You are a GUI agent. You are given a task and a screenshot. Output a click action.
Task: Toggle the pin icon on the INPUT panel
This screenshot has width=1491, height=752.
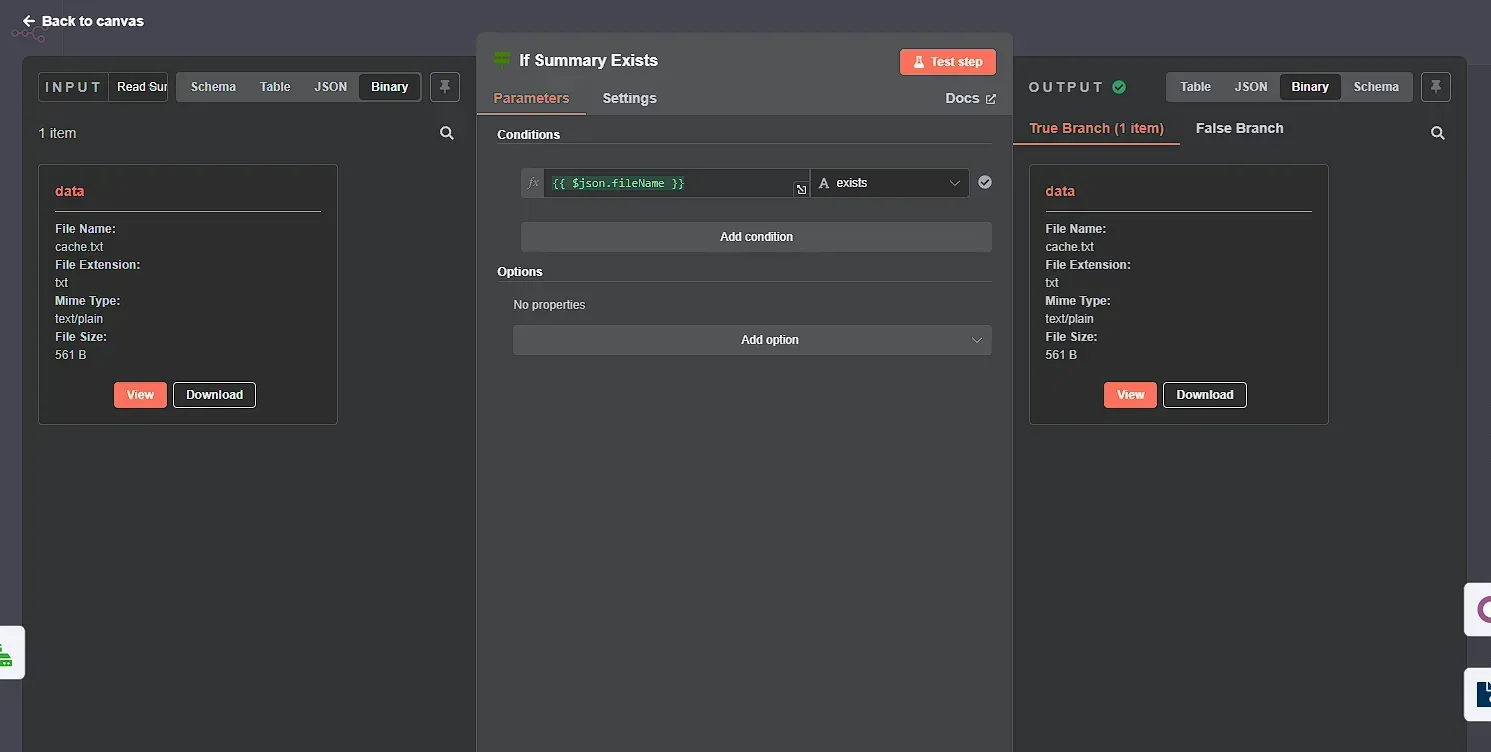pos(444,87)
